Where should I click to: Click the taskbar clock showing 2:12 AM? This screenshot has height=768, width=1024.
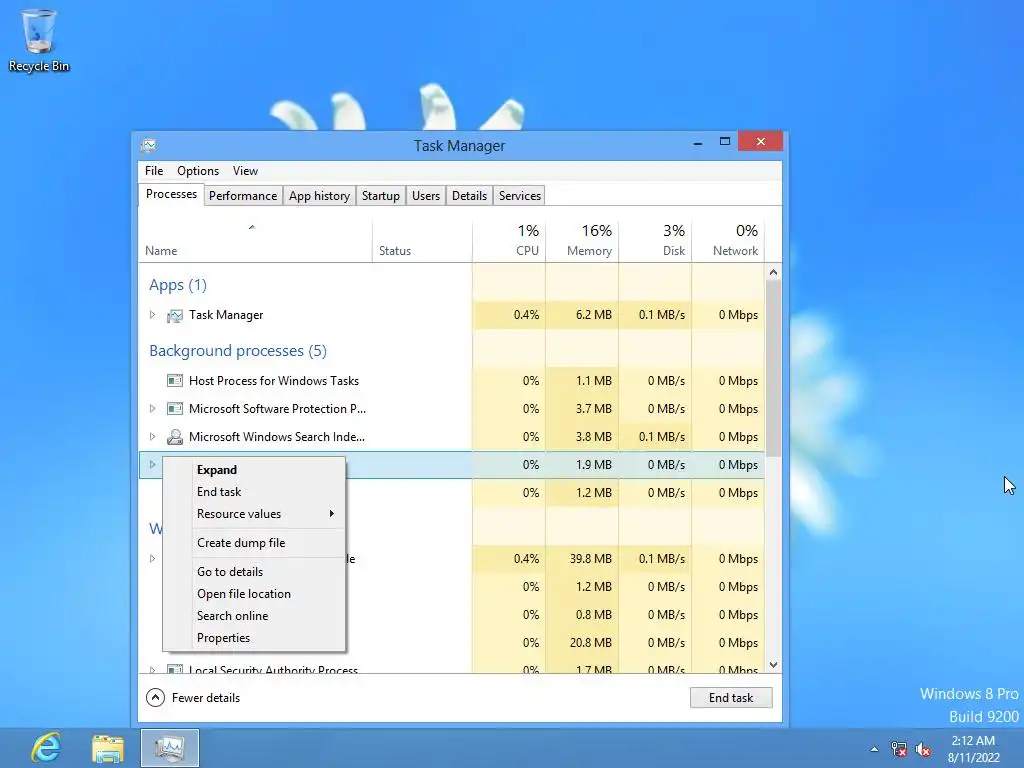[974, 749]
